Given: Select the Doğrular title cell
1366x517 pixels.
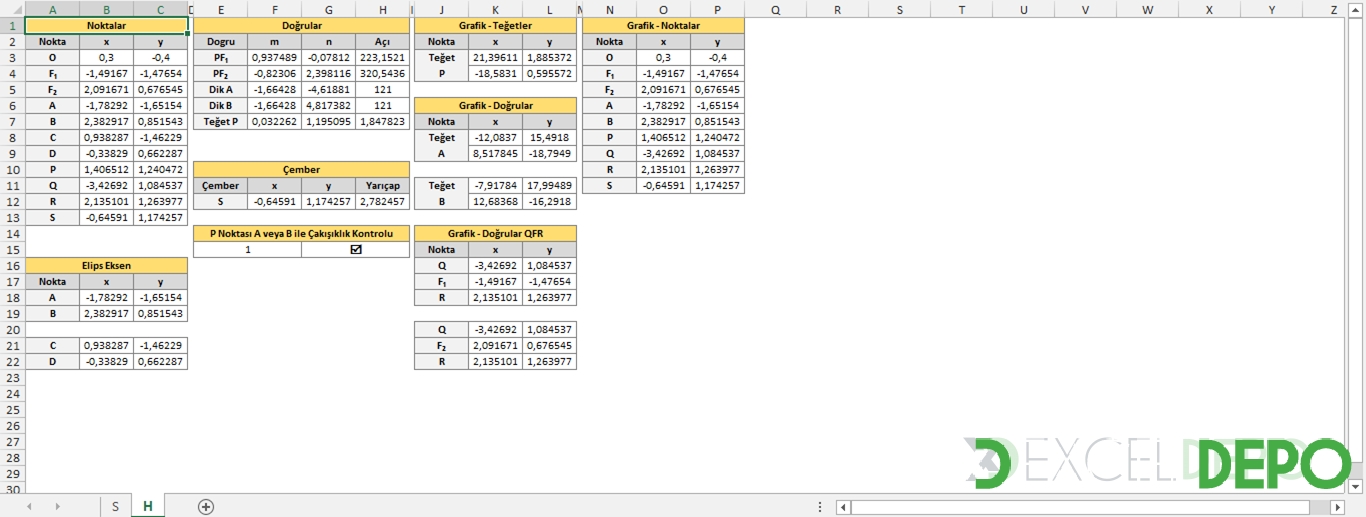Looking at the screenshot, I should coord(301,25).
